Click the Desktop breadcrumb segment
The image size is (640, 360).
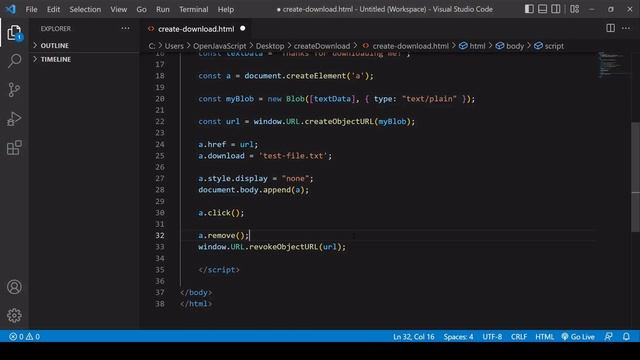270,46
